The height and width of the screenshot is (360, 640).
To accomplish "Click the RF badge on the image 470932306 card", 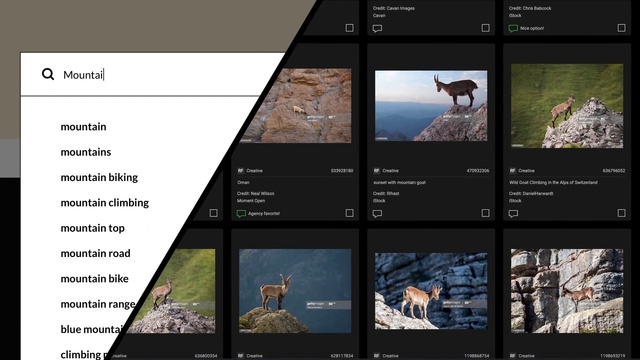I will [x=376, y=171].
